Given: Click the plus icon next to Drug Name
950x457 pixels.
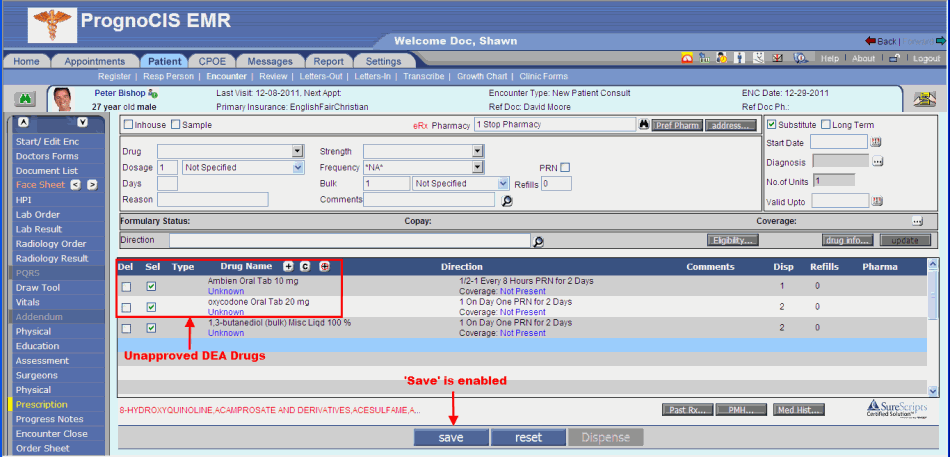Looking at the screenshot, I should click(x=288, y=267).
